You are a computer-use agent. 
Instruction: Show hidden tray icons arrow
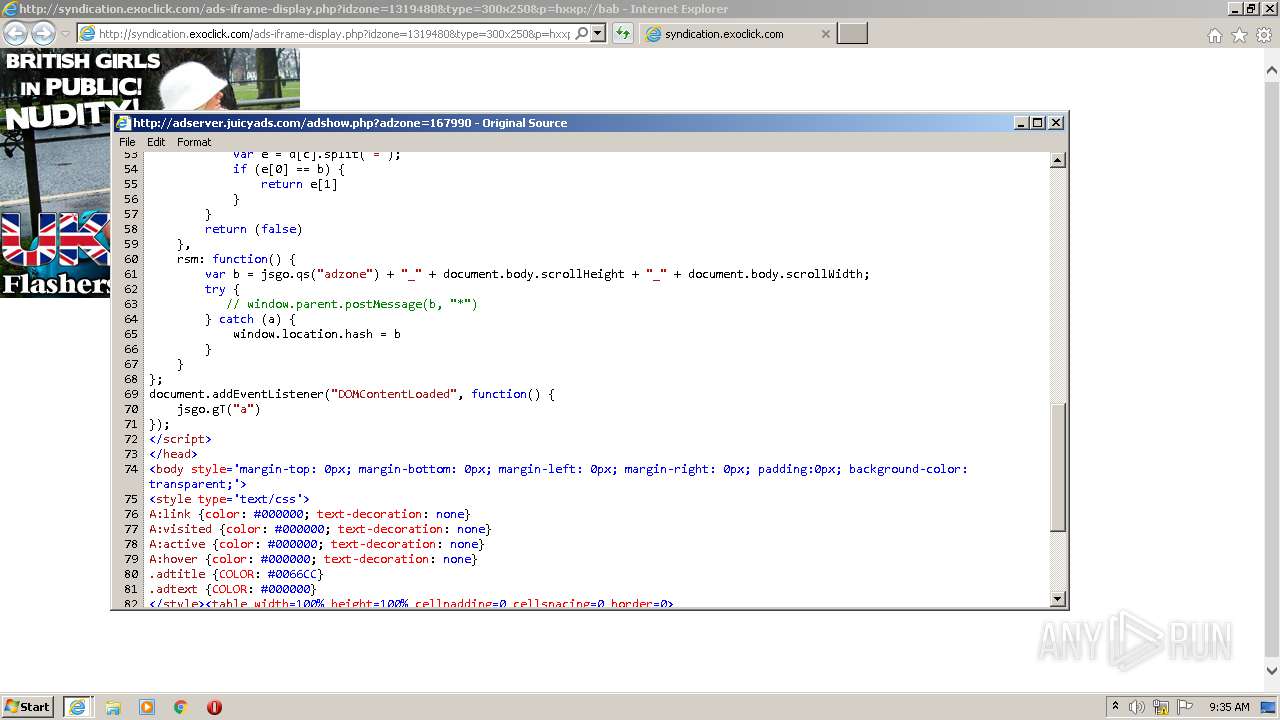point(1115,706)
